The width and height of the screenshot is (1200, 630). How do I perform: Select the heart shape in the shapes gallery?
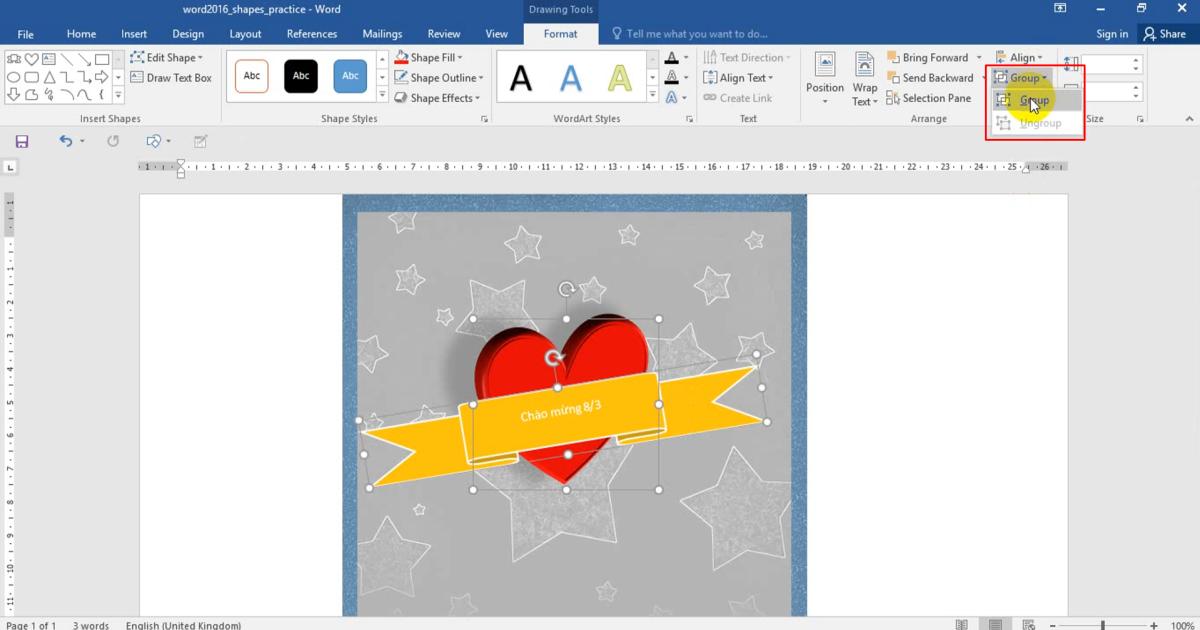click(31, 60)
